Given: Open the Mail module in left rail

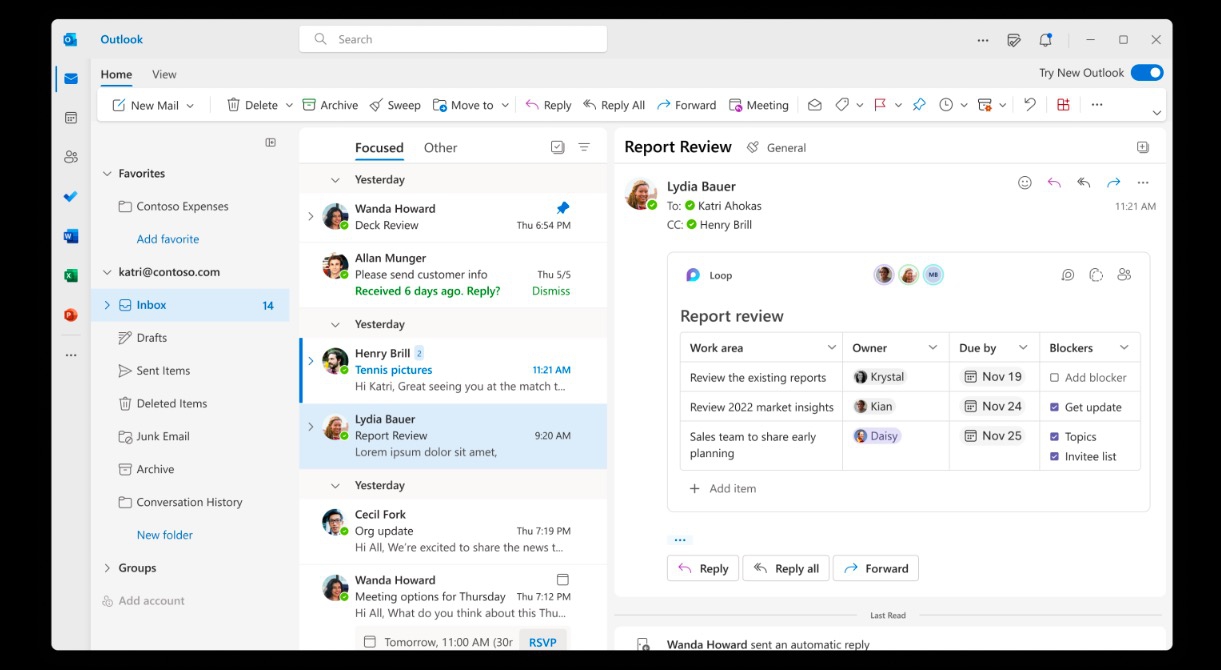Looking at the screenshot, I should 71,79.
